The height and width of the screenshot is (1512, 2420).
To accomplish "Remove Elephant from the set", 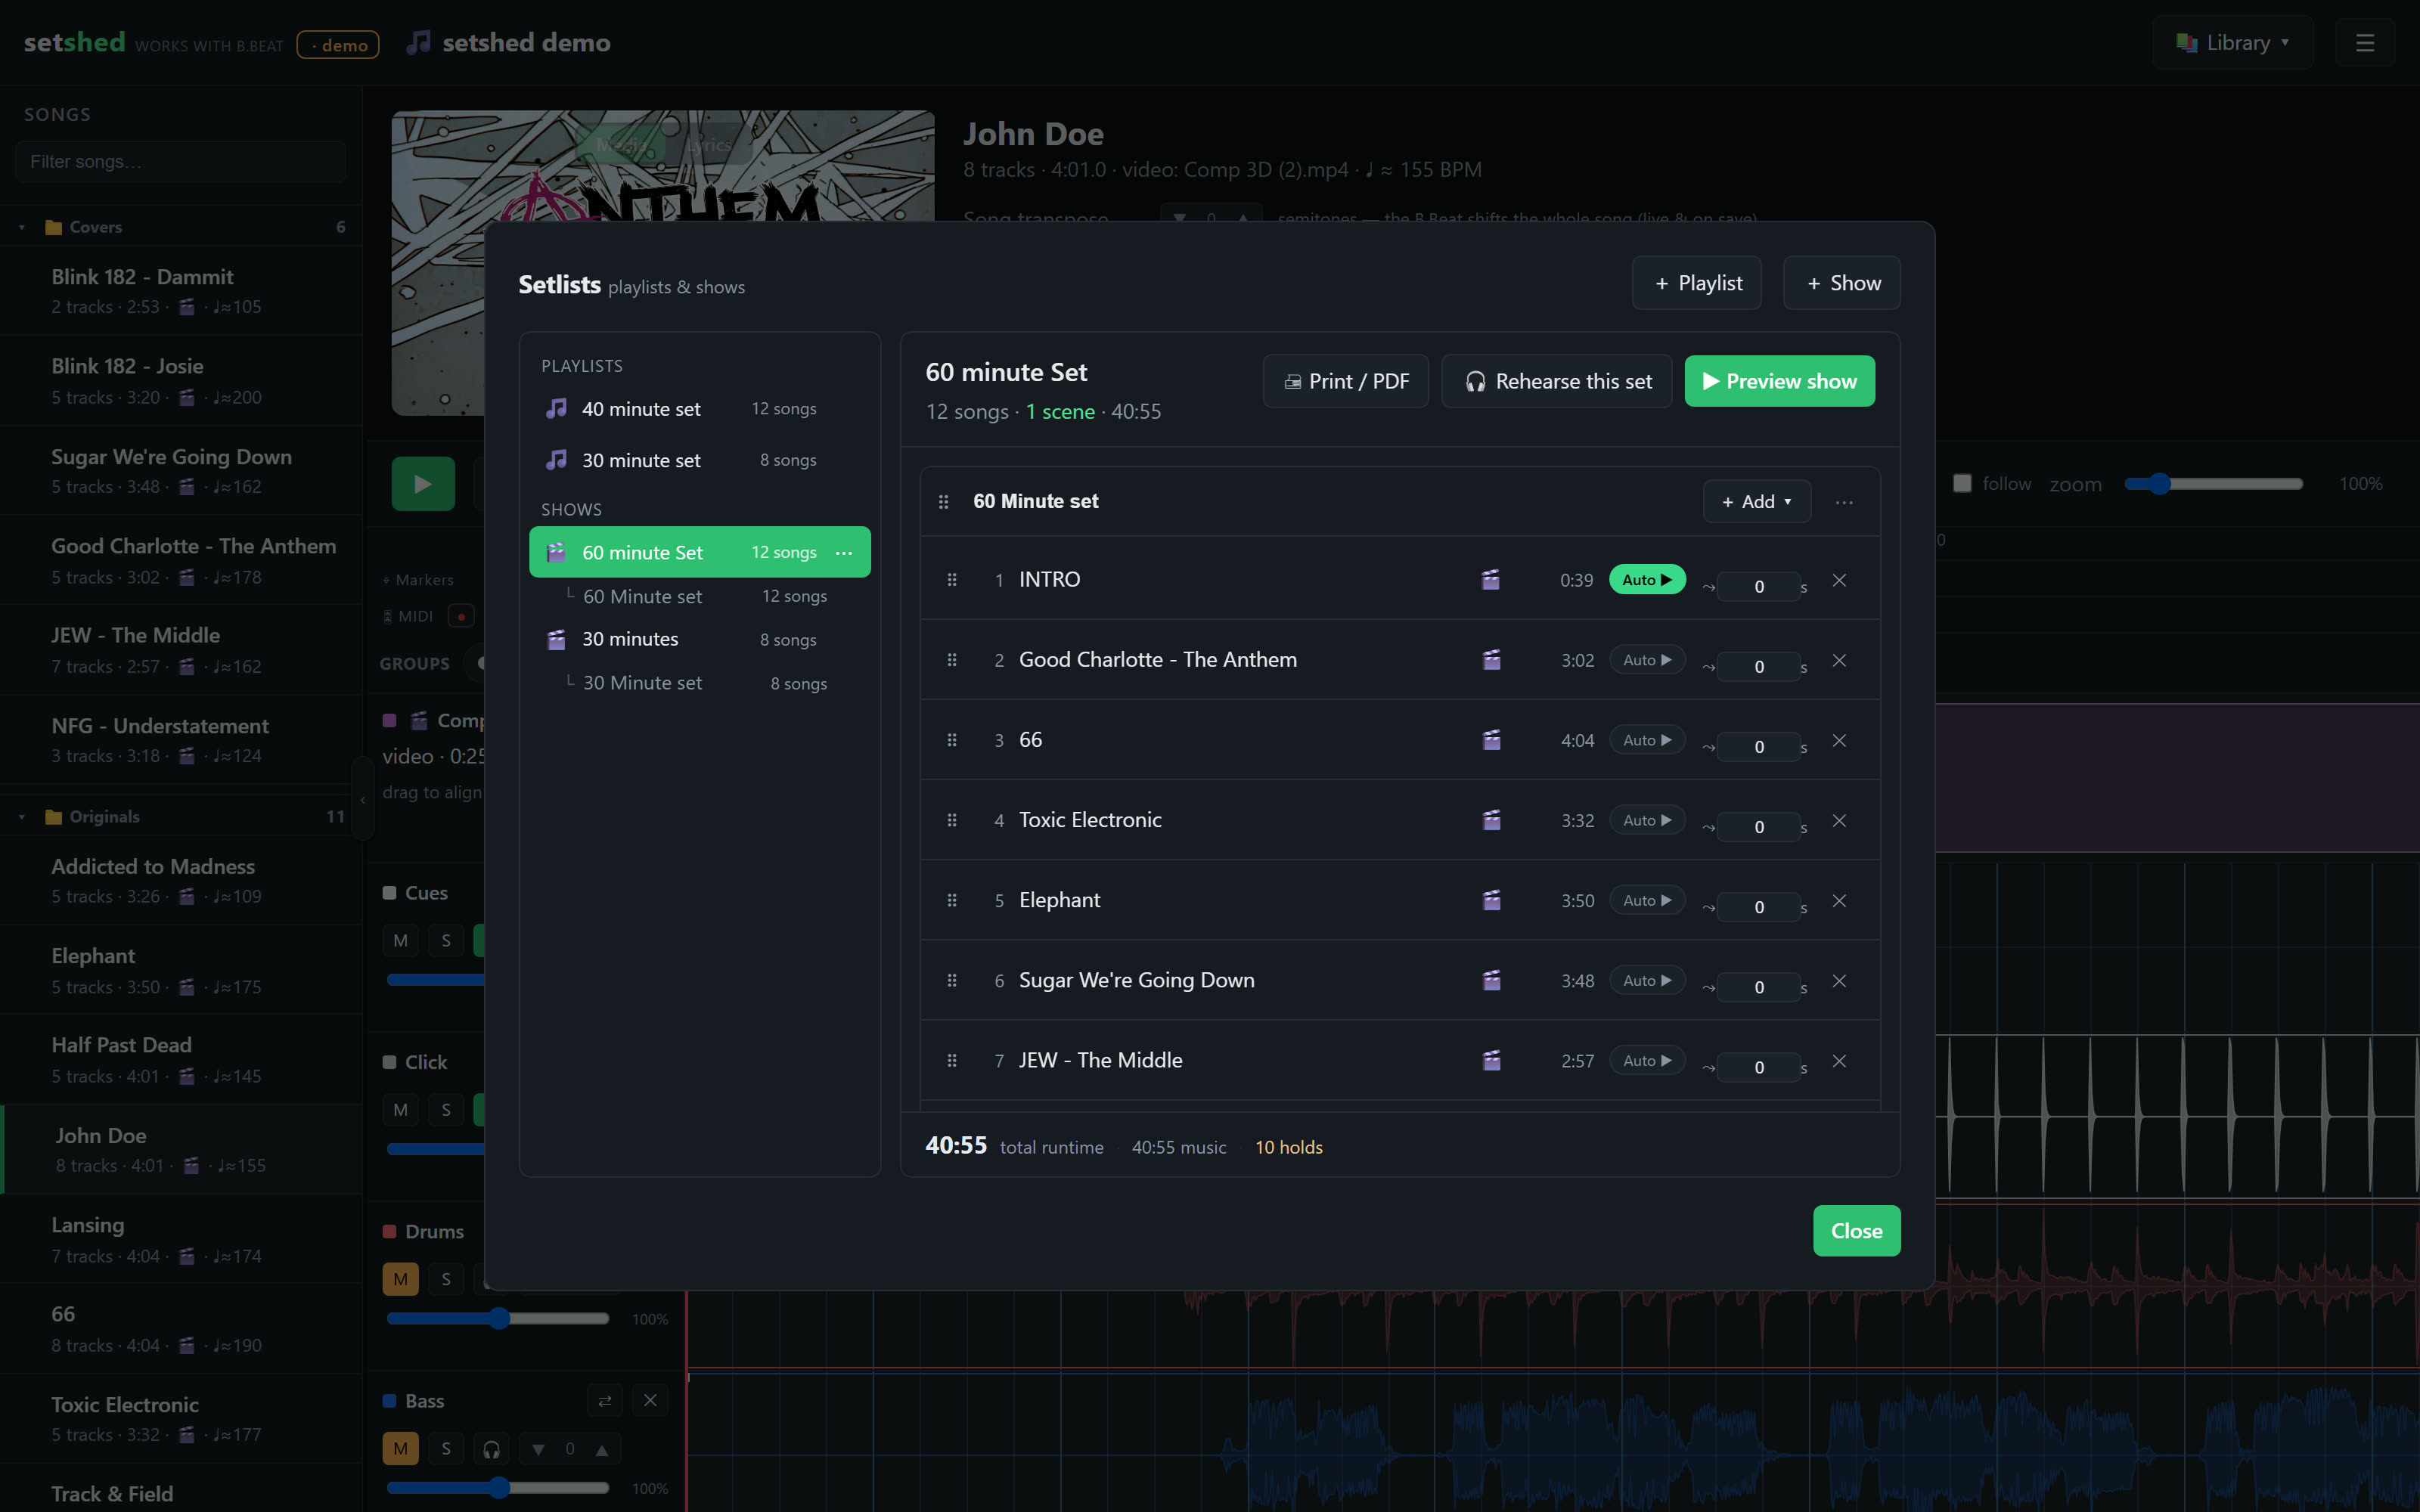I will [1839, 900].
